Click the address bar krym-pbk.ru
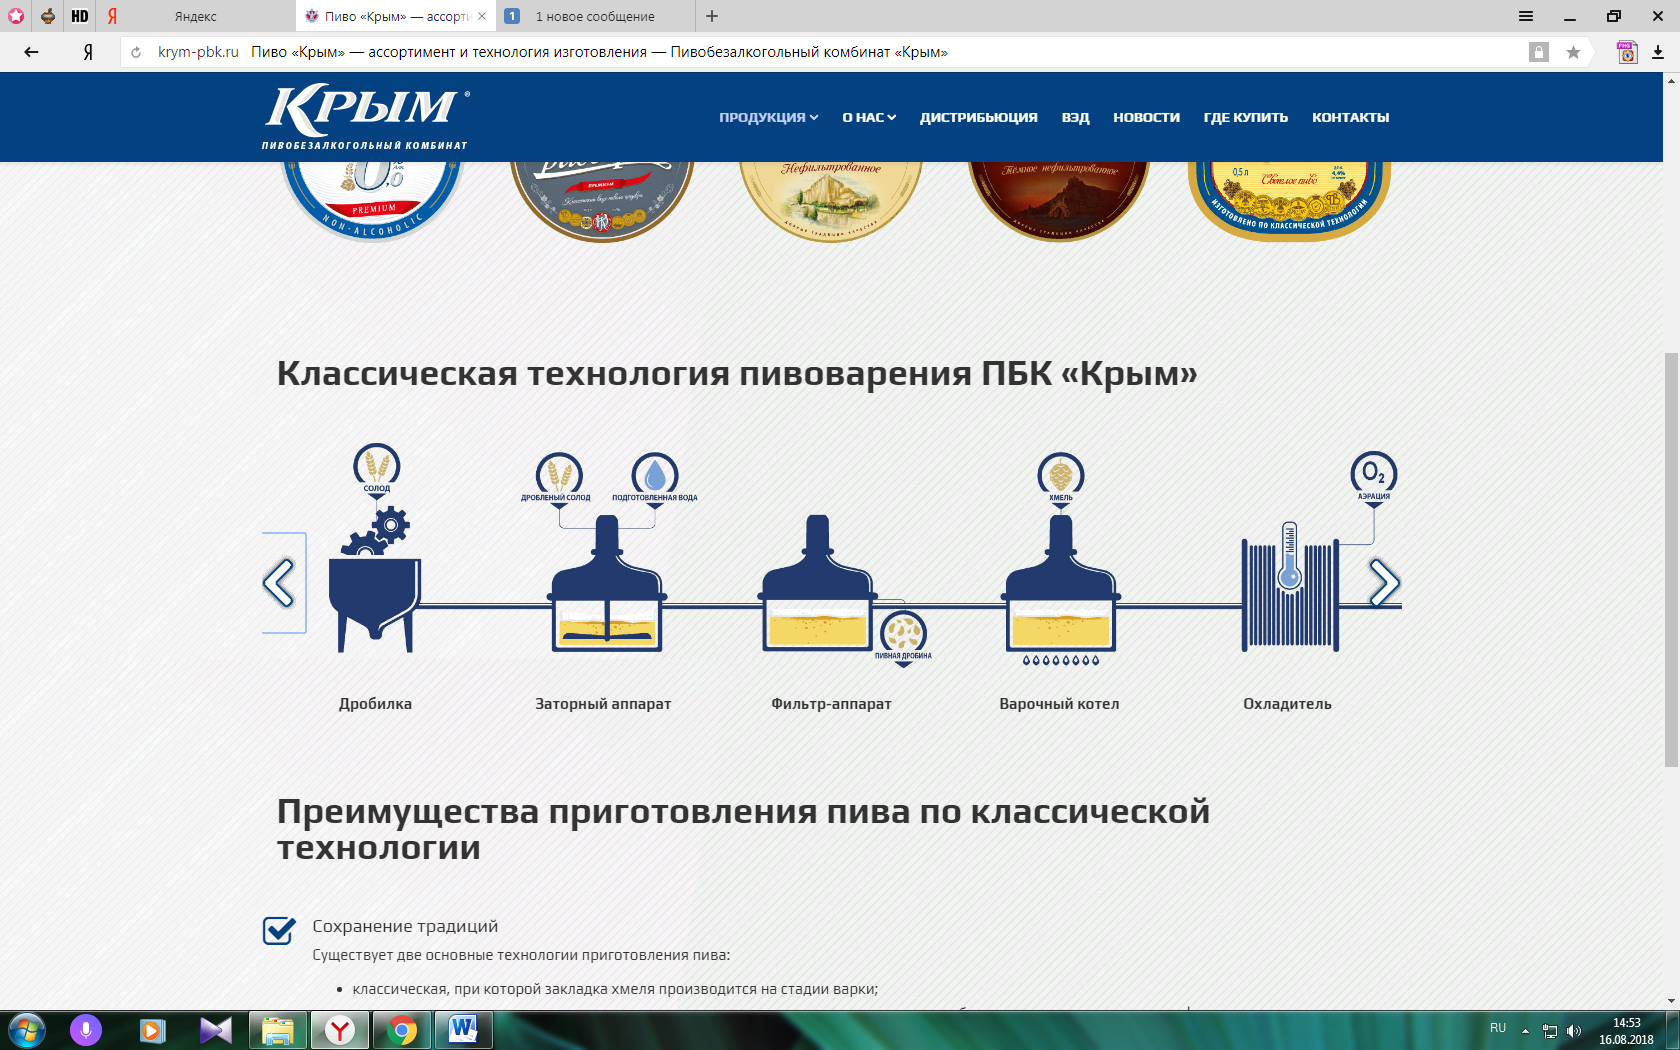Screen dimensions: 1680x1050 [x=198, y=52]
